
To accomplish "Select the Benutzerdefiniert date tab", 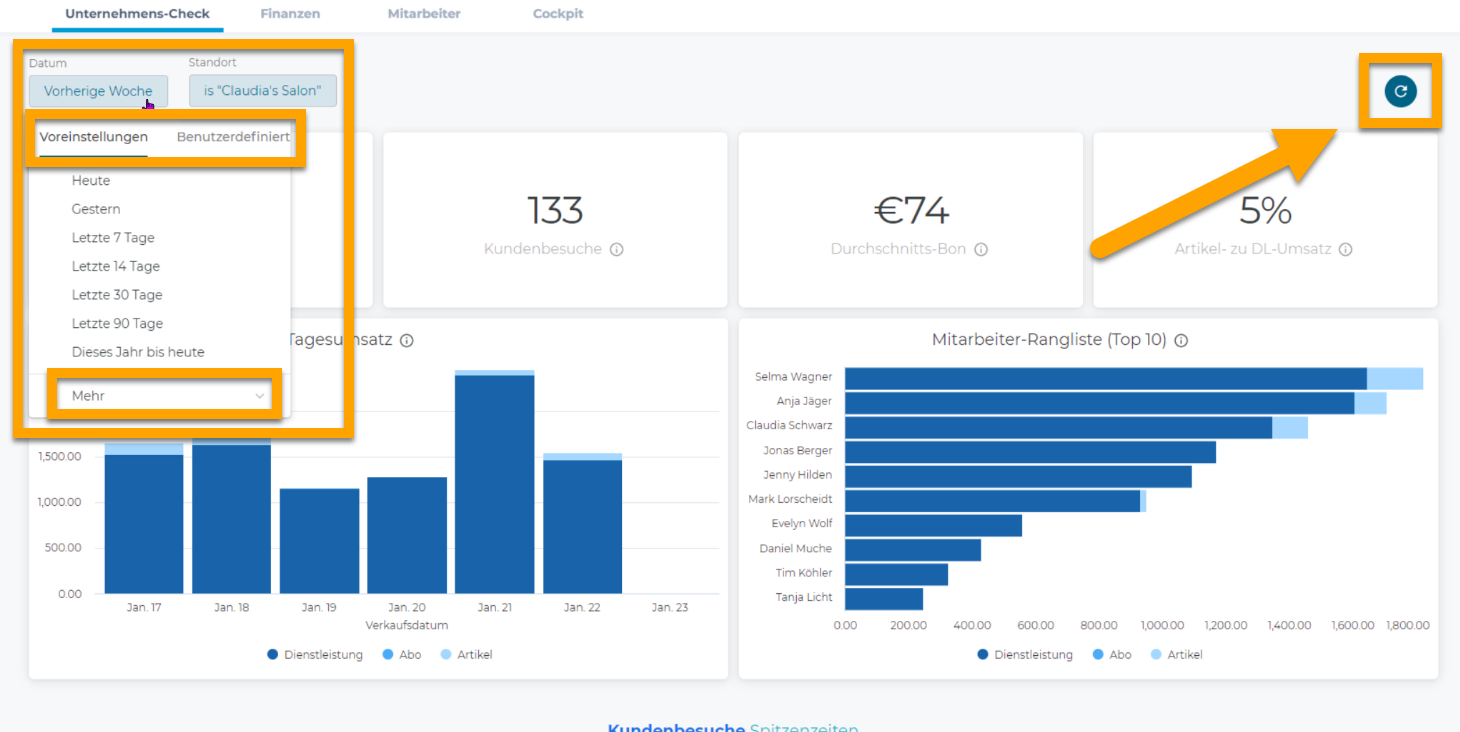I will pos(233,137).
